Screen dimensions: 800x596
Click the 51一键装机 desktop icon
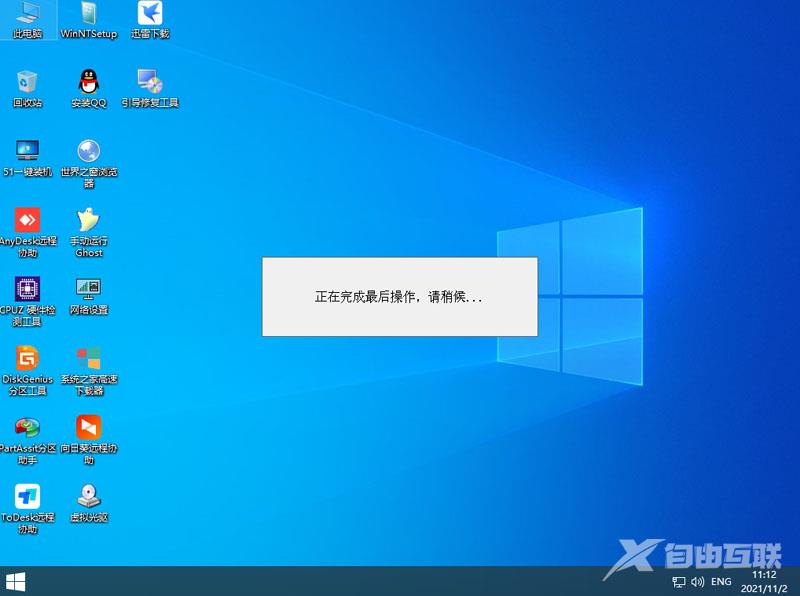[x=28, y=158]
